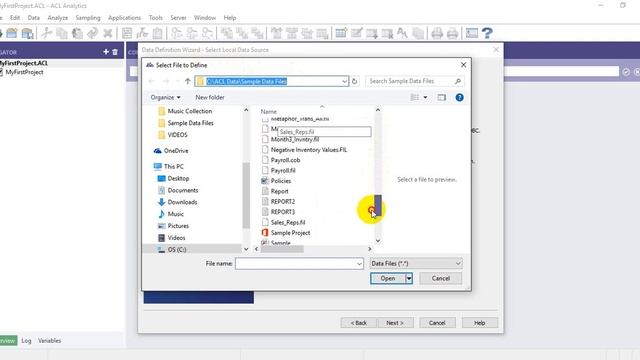Open the address bar path dropdown
The width and height of the screenshot is (640, 360).
(344, 81)
